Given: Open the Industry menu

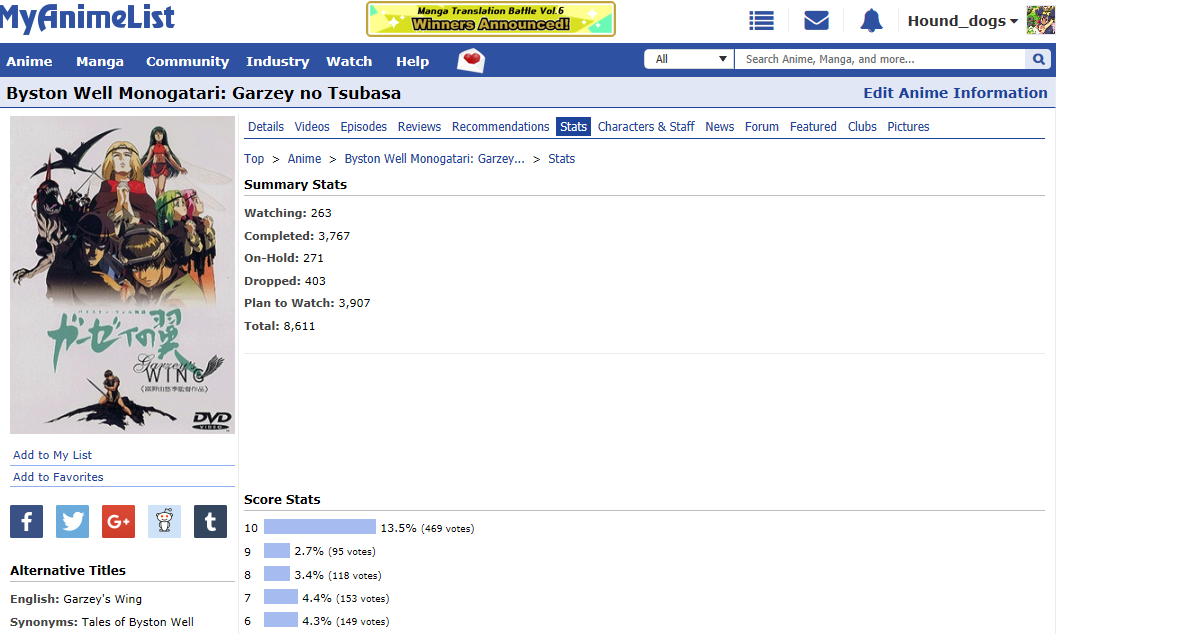Looking at the screenshot, I should tap(277, 61).
